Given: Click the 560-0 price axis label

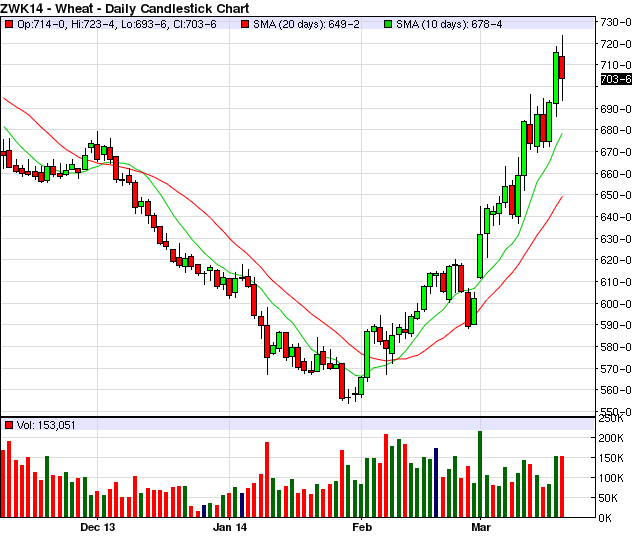Looking at the screenshot, I should click(616, 390).
